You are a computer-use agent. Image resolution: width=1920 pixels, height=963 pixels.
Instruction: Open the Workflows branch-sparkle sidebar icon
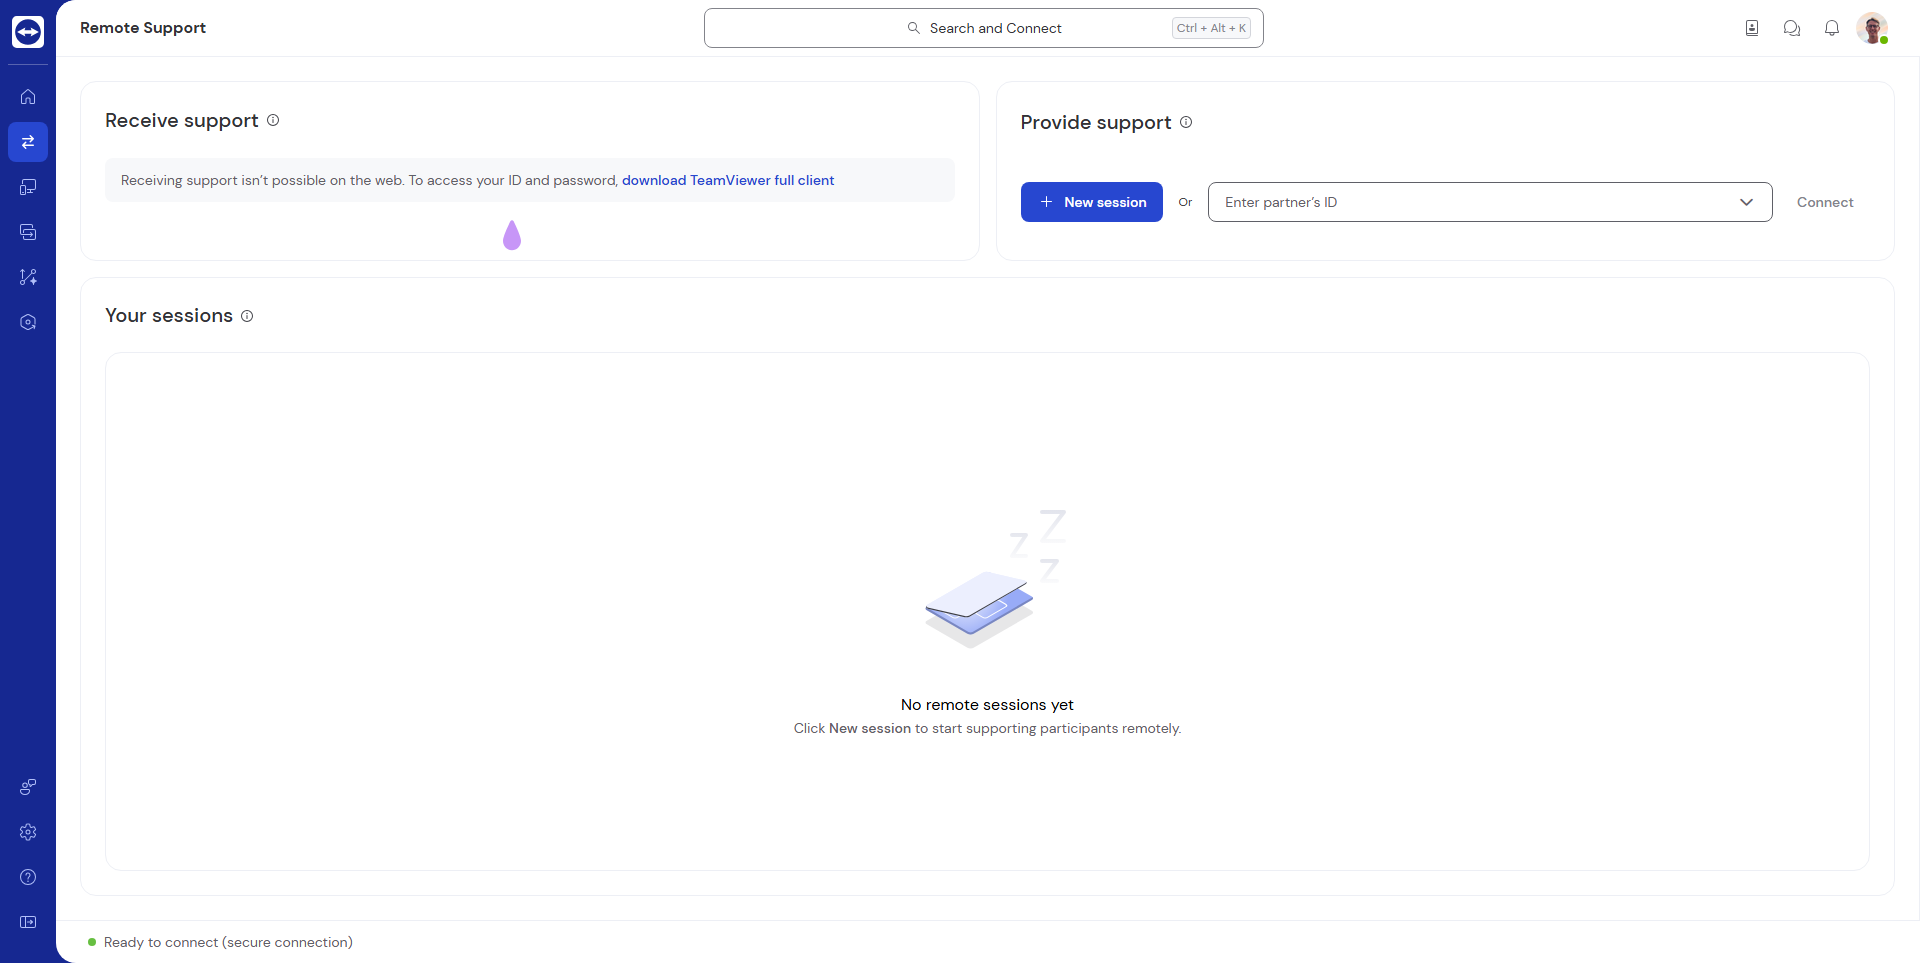tap(28, 277)
